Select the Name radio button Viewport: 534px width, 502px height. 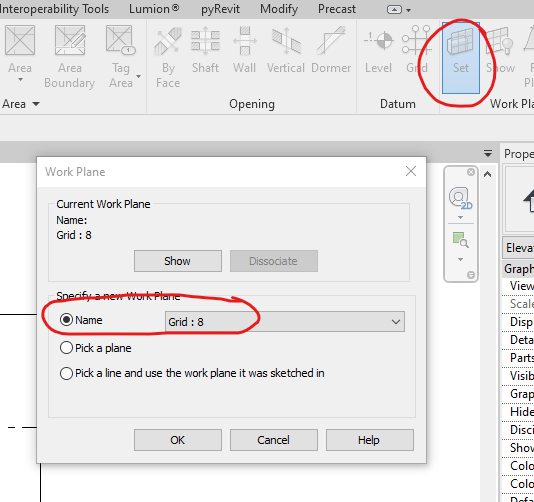(x=66, y=320)
